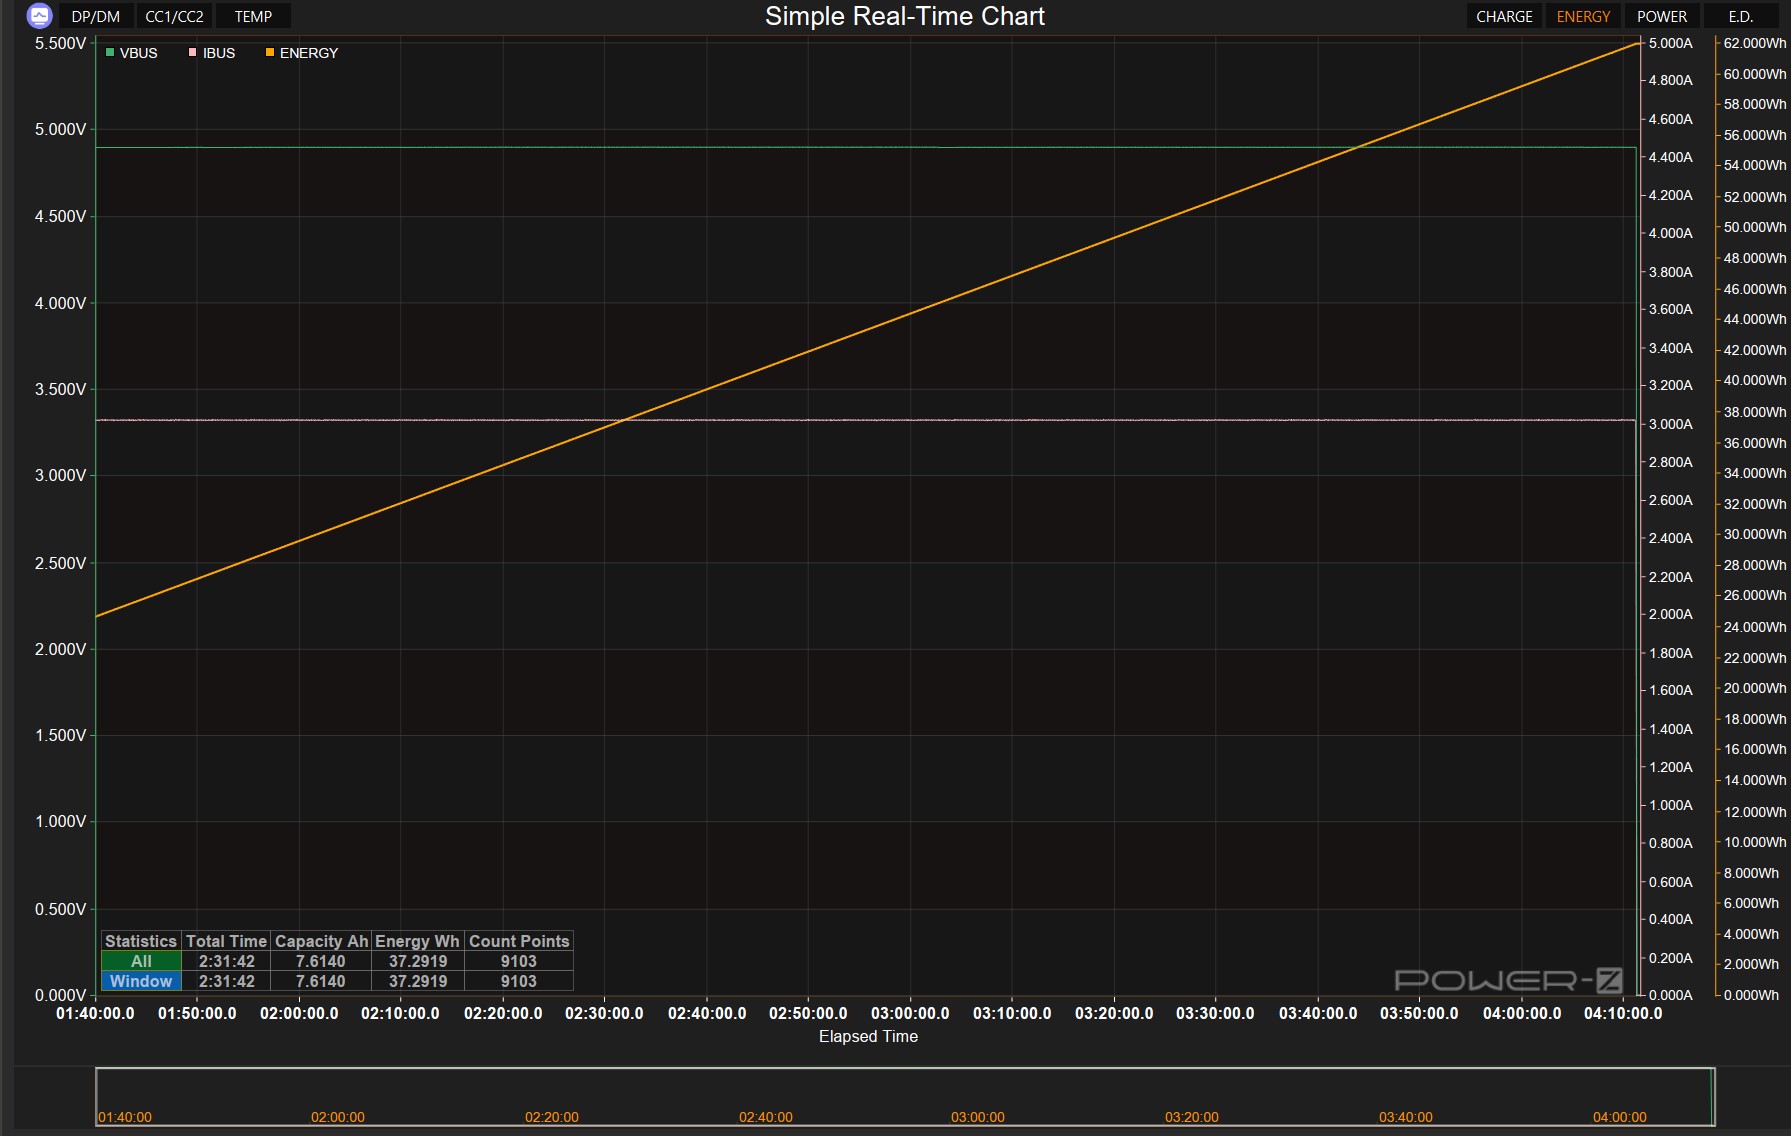Image resolution: width=1791 pixels, height=1136 pixels.
Task: Click the pink IBUS legend swatch
Action: tap(193, 53)
